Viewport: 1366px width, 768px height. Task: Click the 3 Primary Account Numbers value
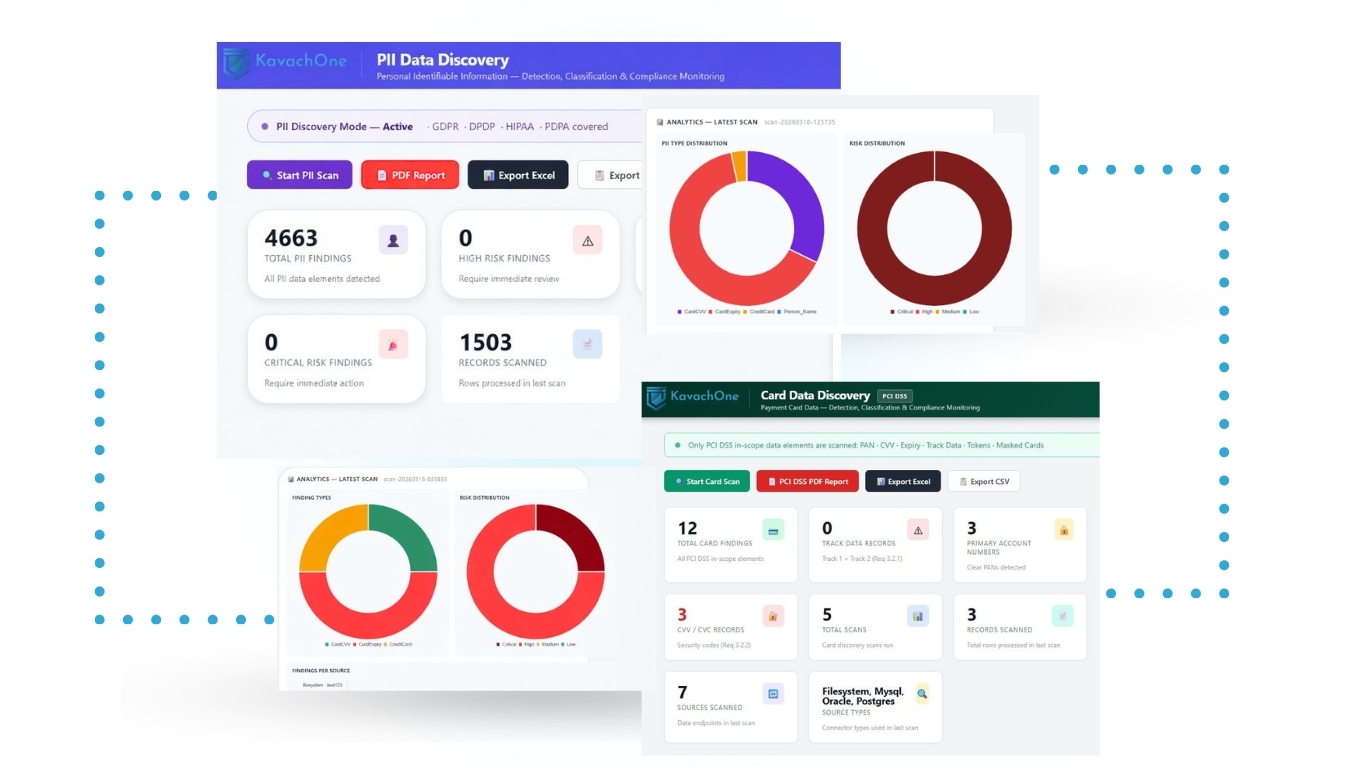(x=971, y=528)
